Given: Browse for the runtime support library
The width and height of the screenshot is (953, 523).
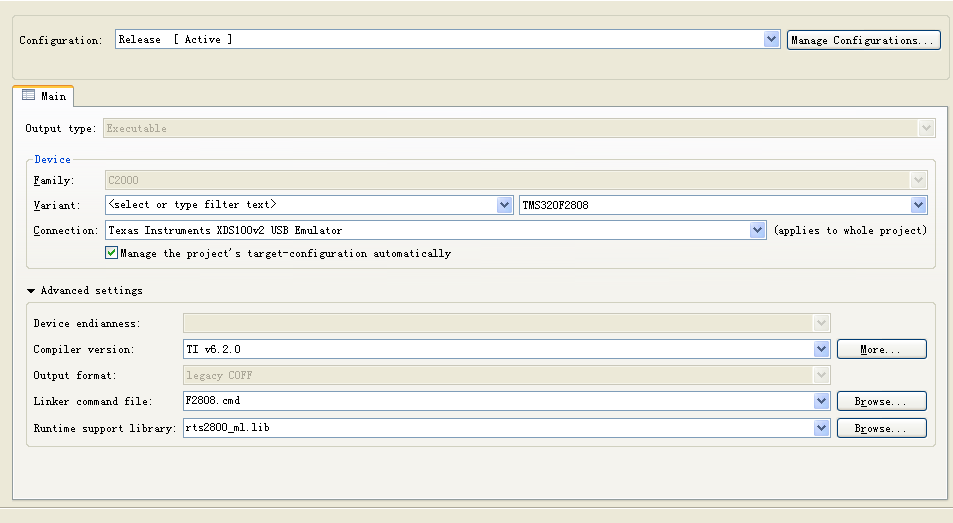Looking at the screenshot, I should pos(881,428).
